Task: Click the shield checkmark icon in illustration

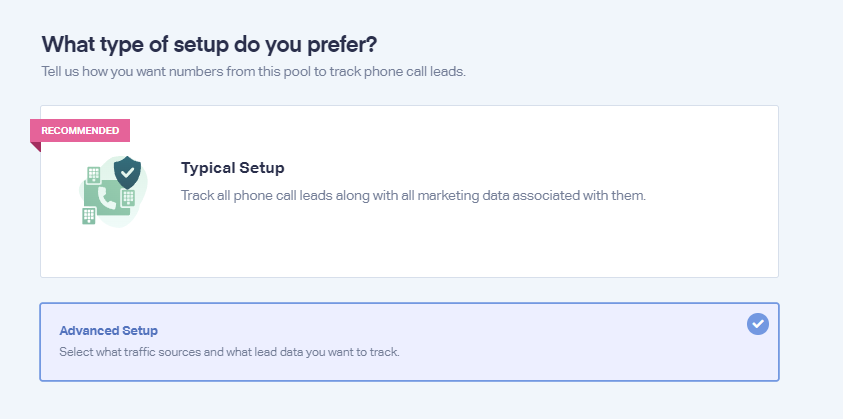Action: coord(127,172)
